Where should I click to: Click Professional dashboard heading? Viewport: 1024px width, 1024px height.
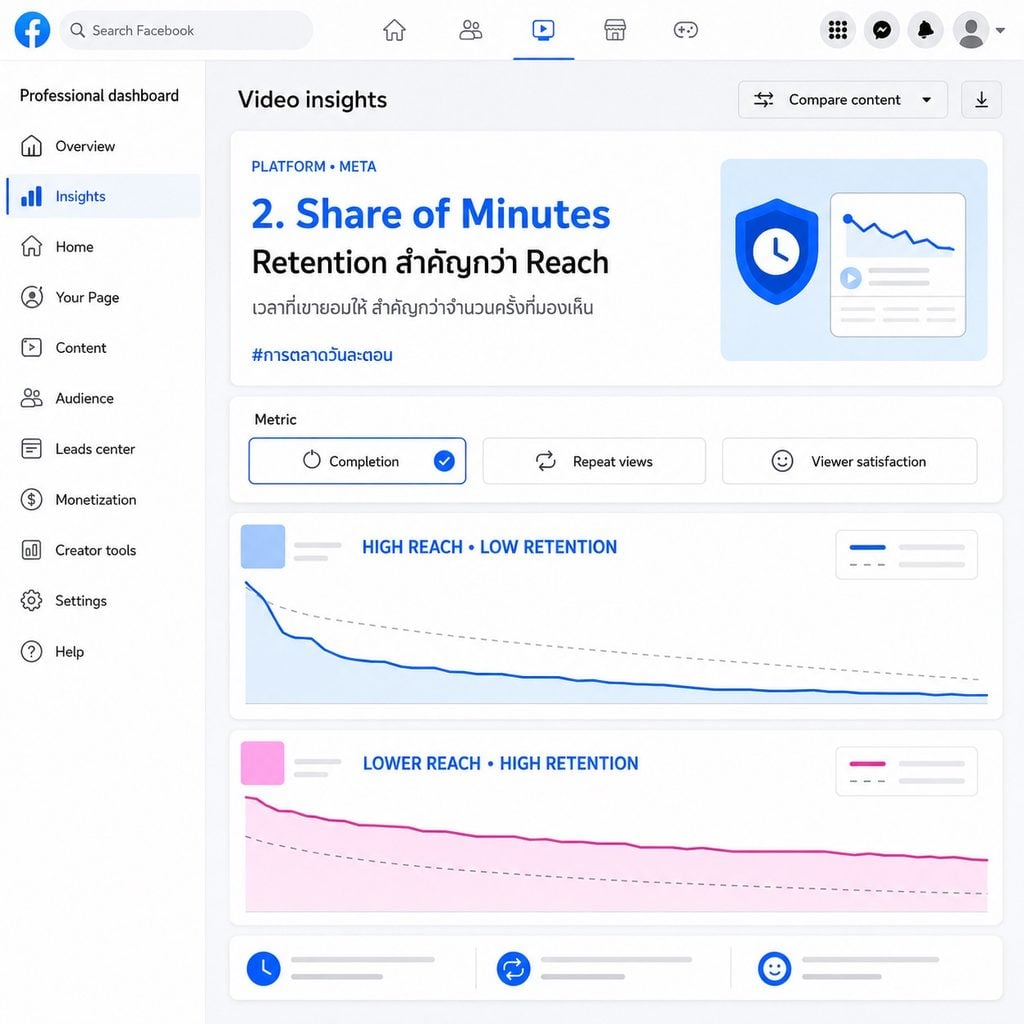[99, 95]
